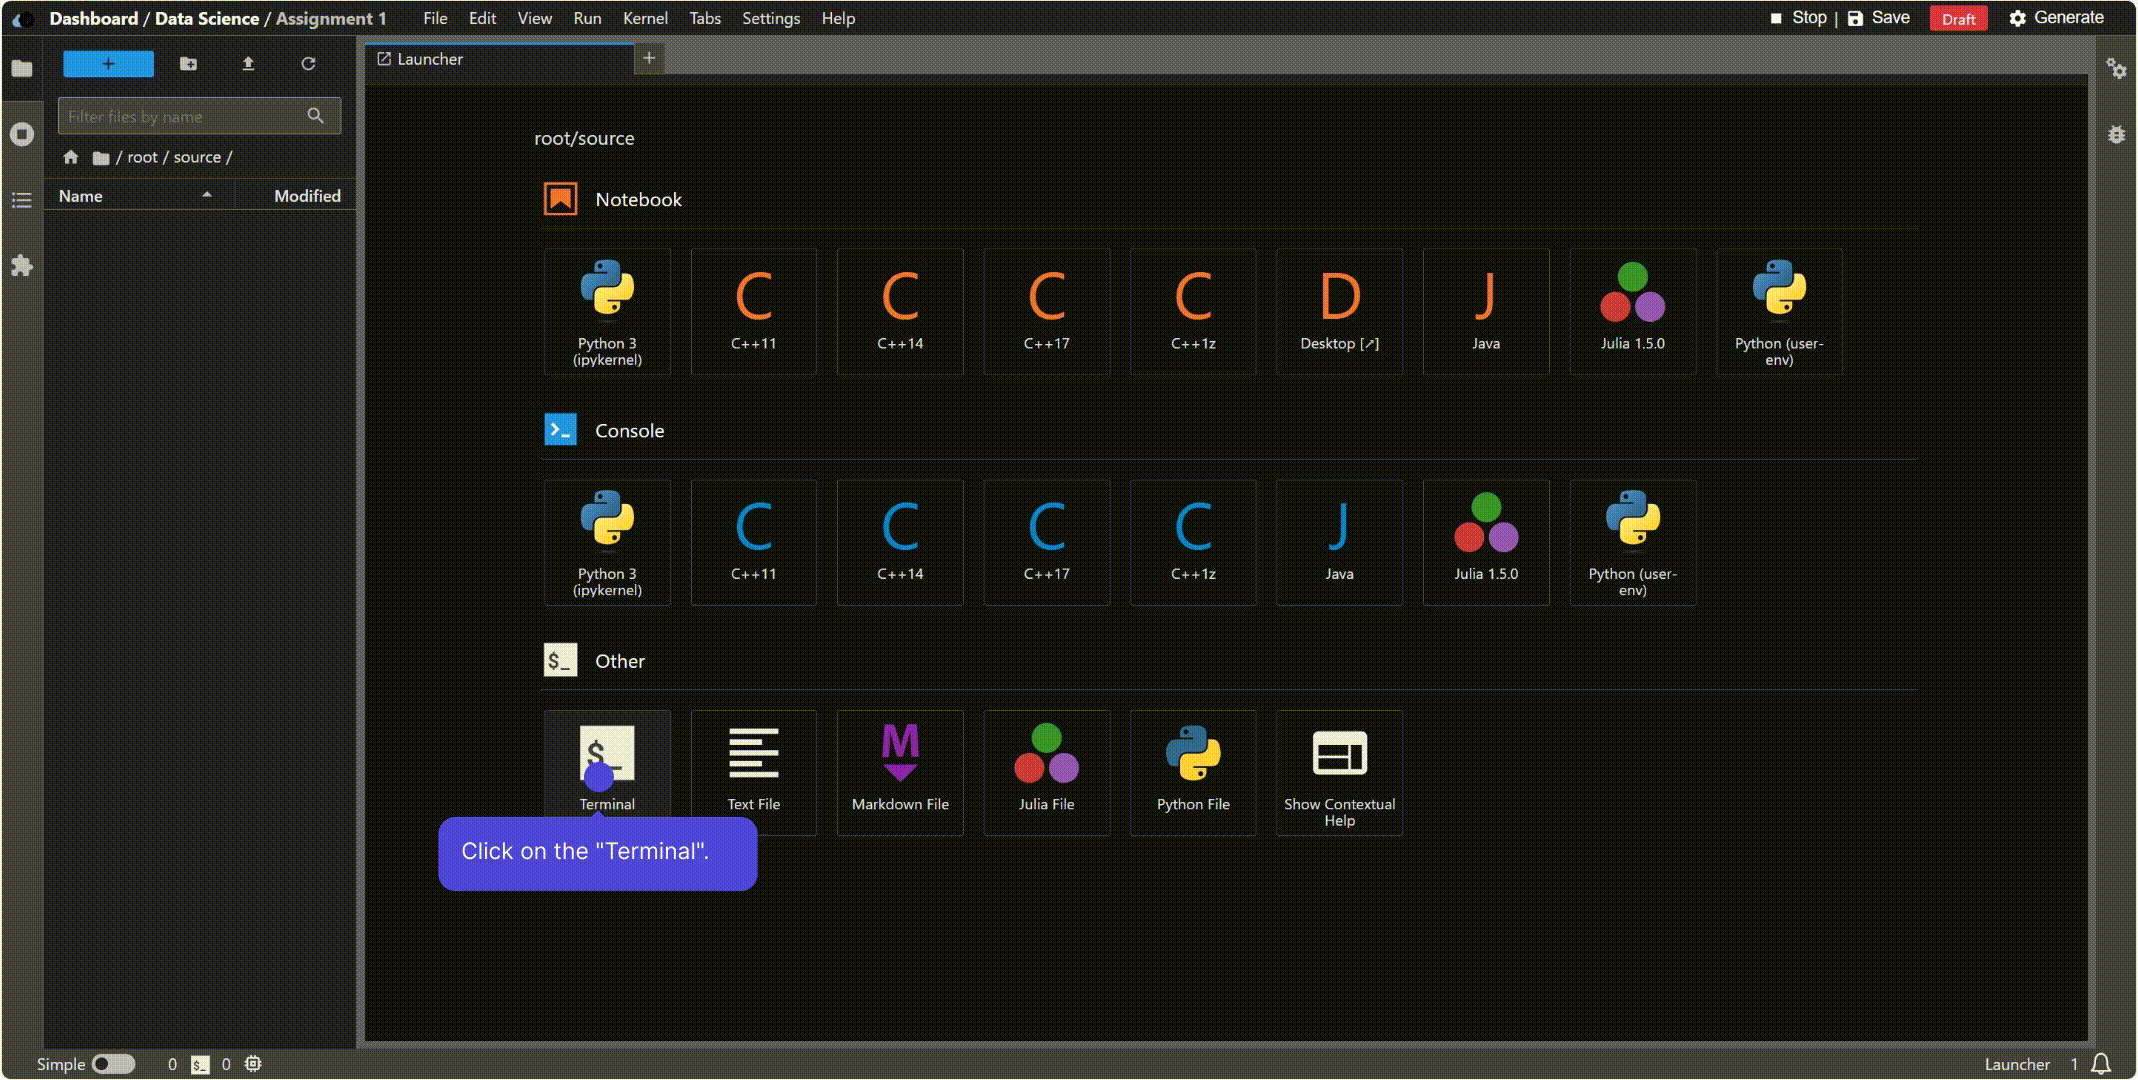
Task: Select the Launcher tab
Action: click(500, 59)
